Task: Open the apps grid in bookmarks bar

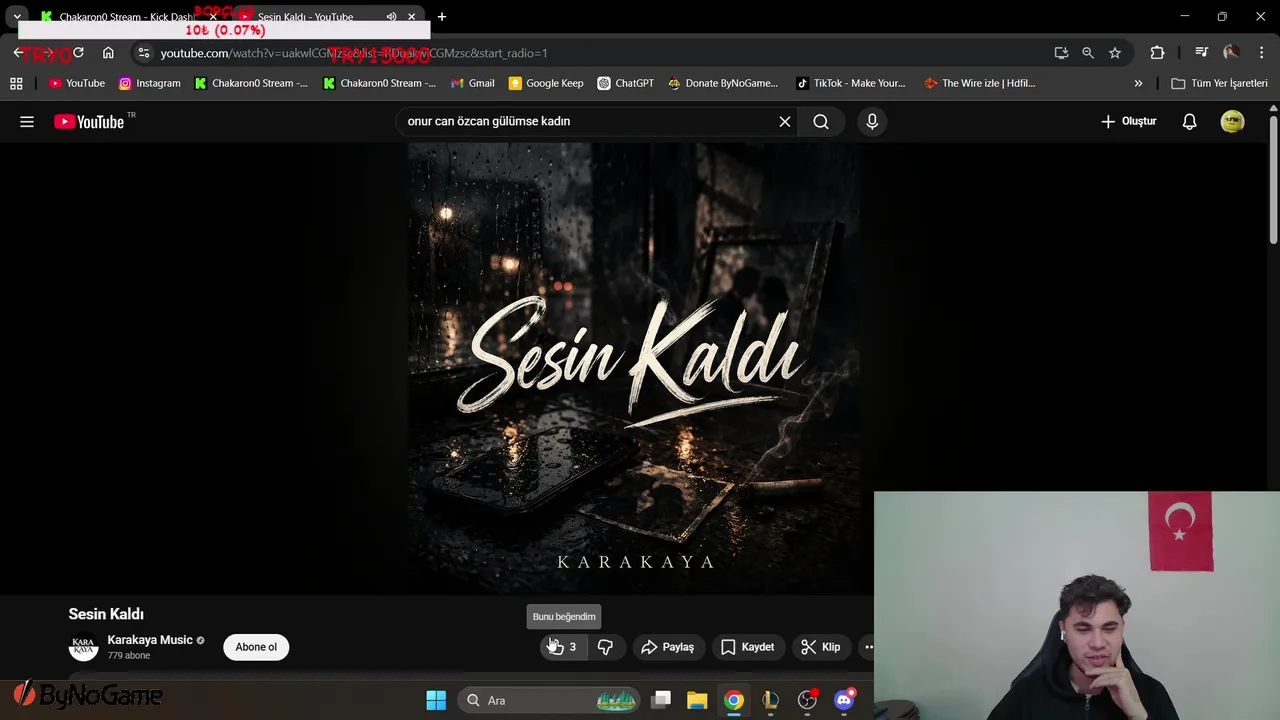Action: [x=16, y=84]
